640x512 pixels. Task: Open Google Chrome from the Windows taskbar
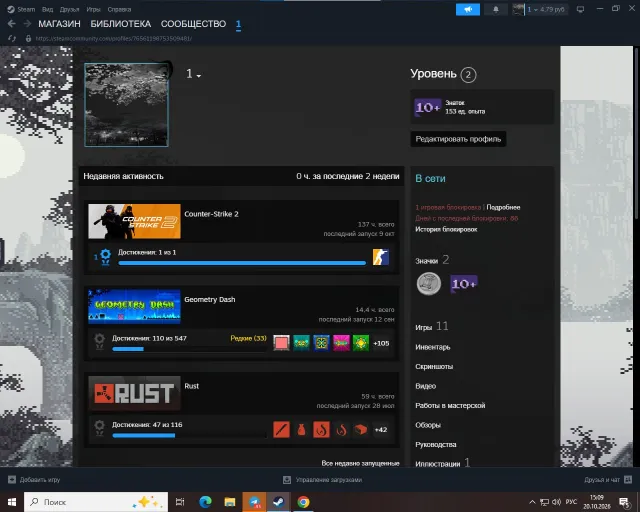tap(303, 502)
